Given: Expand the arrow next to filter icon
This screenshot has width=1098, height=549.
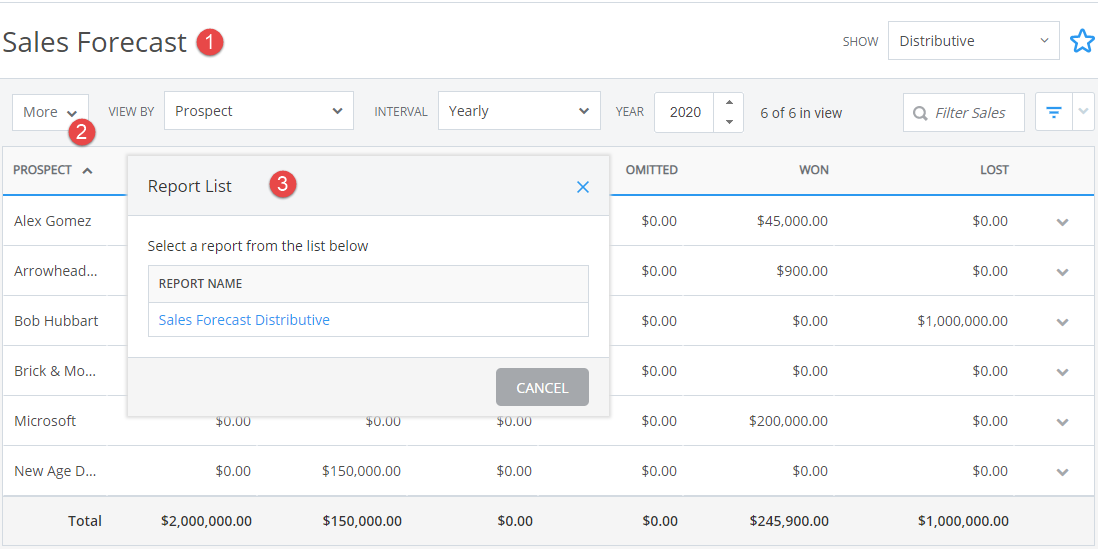Looking at the screenshot, I should click(1083, 112).
